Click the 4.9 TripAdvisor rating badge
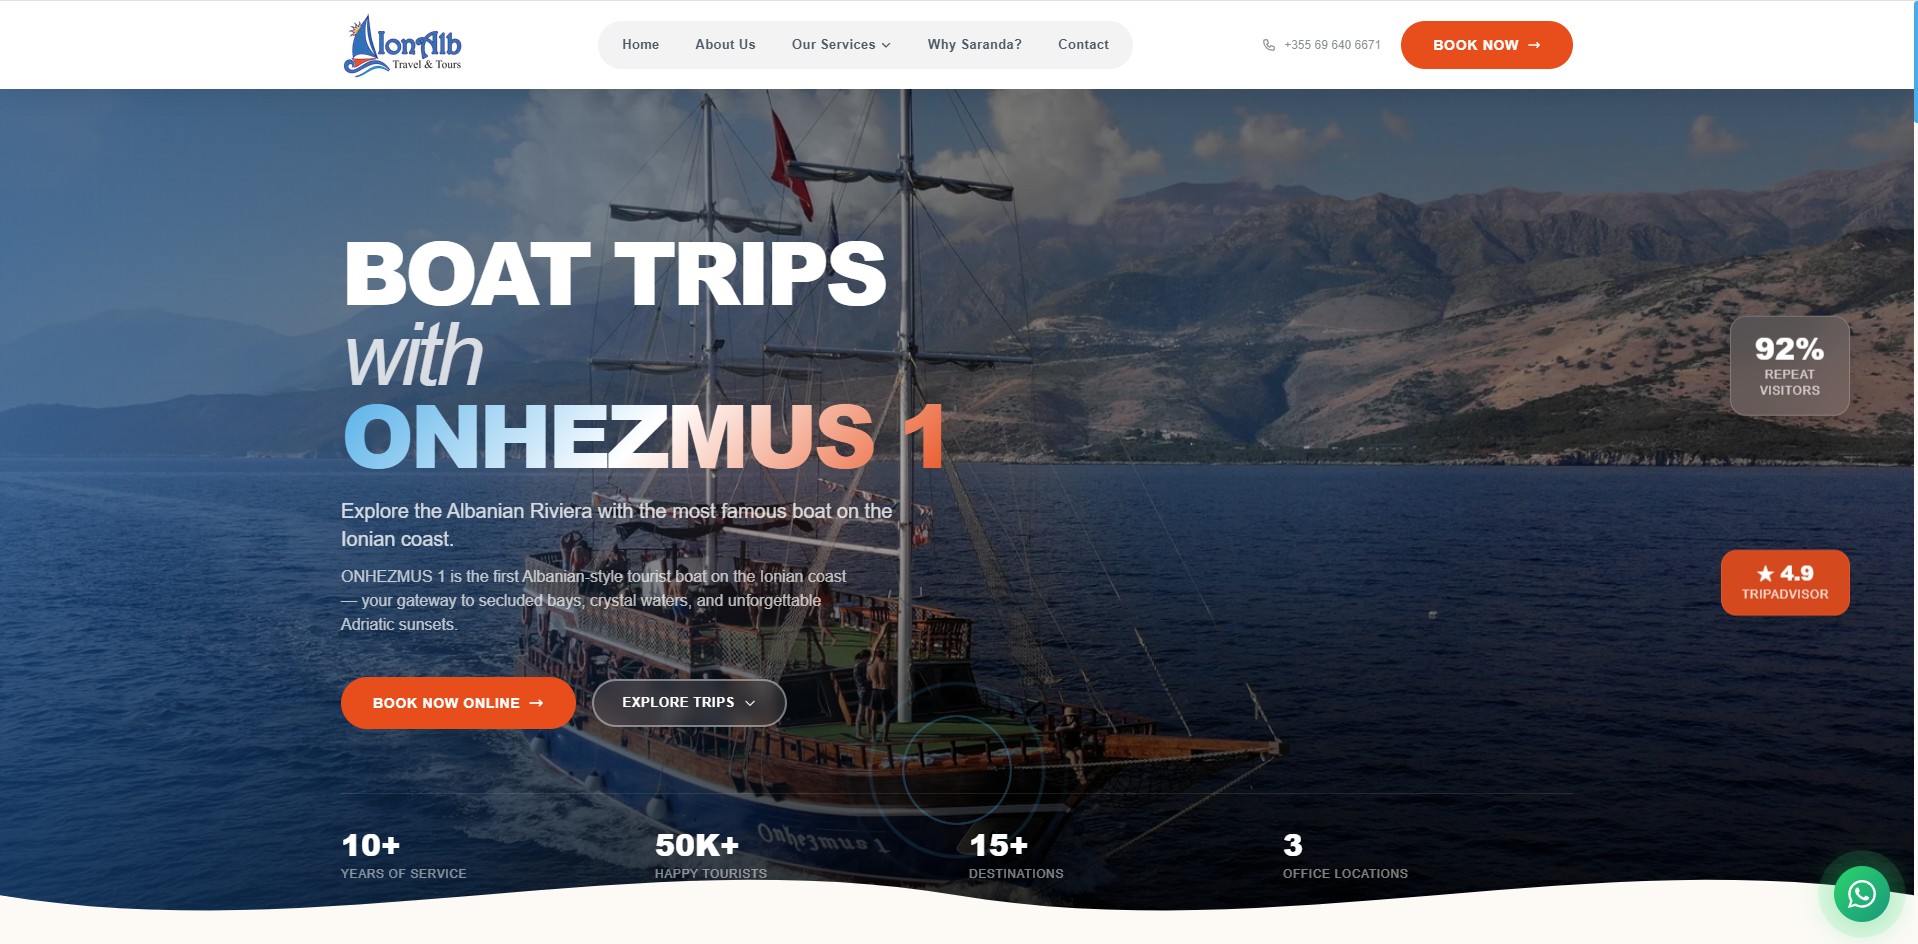Viewport: 1918px width, 944px height. pyautogui.click(x=1785, y=582)
